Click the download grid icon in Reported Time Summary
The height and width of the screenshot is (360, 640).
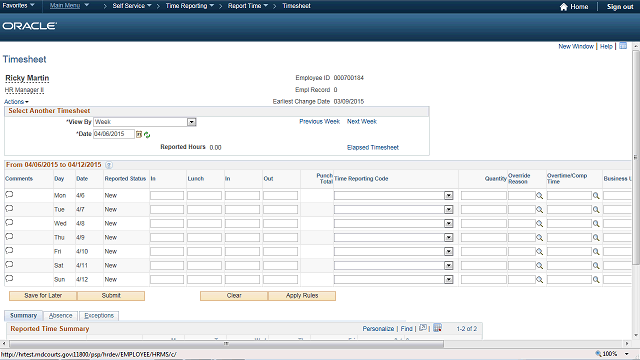437,328
